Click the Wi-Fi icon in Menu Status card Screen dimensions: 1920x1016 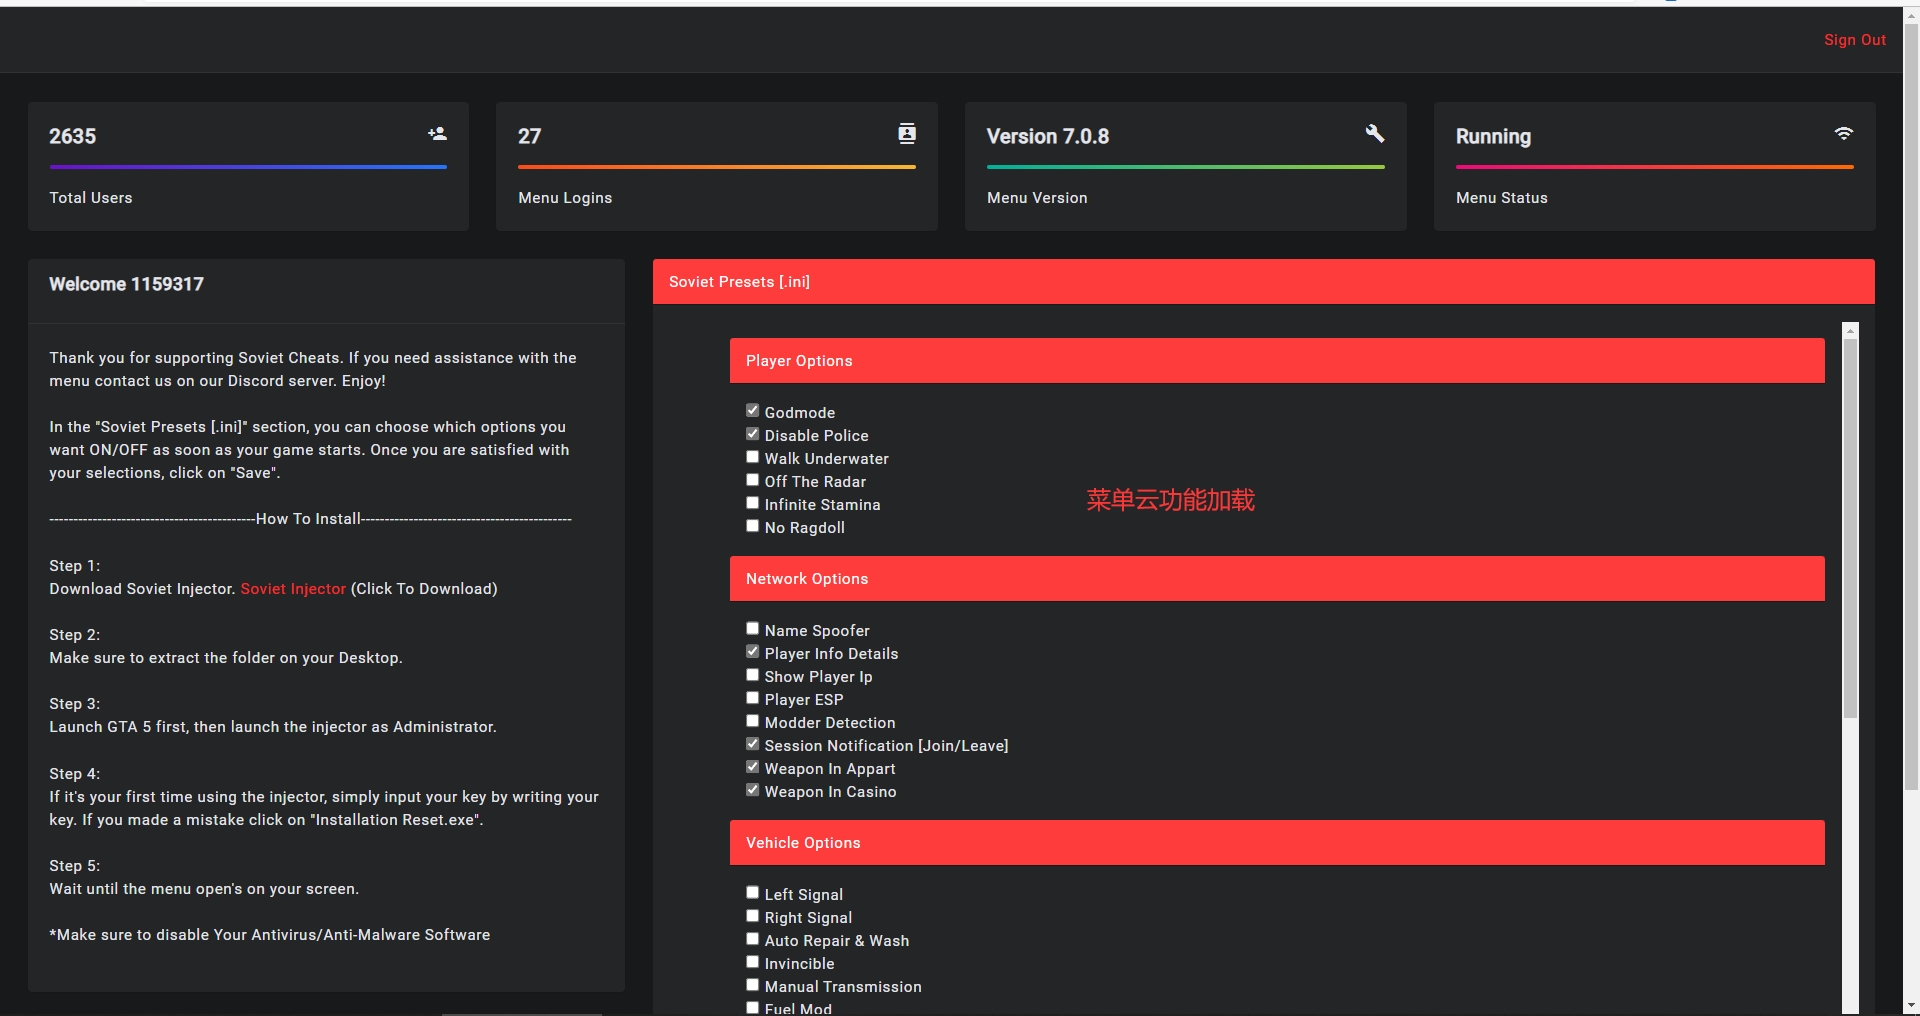tap(1844, 134)
